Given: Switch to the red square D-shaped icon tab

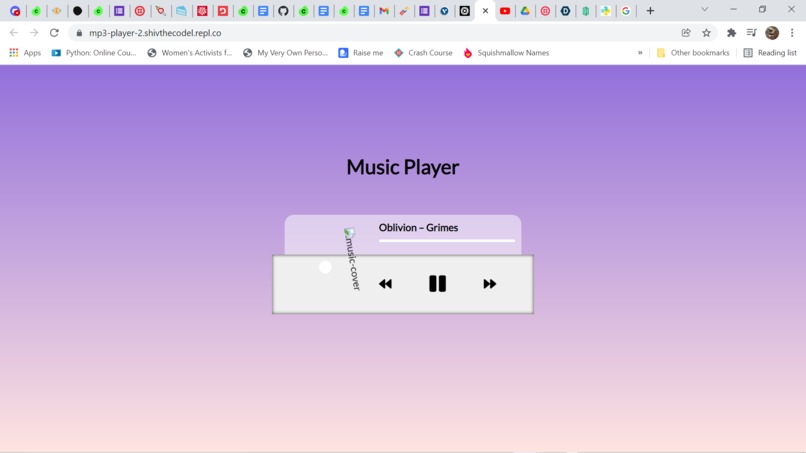Looking at the screenshot, I should tap(223, 11).
